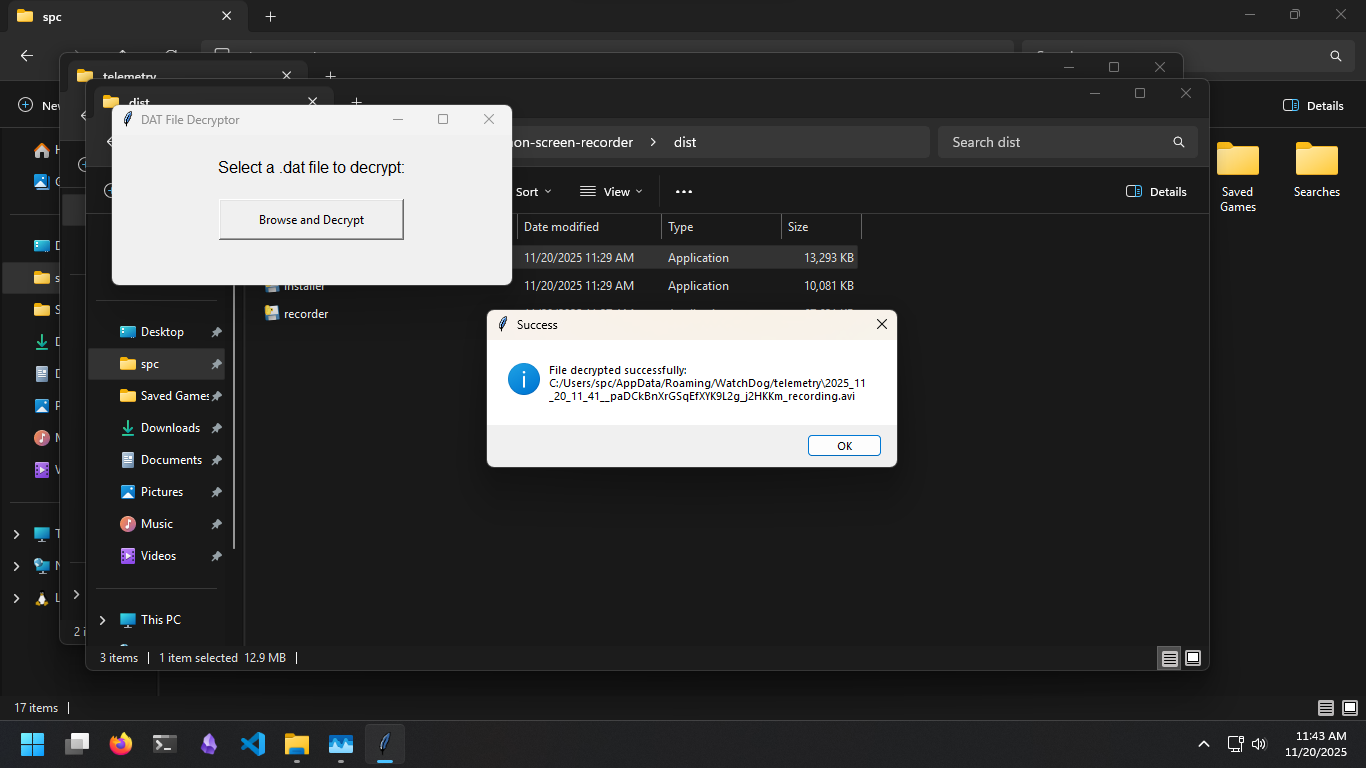Switch Explorer to large thumbnails layout
The width and height of the screenshot is (1366, 768).
1193,658
